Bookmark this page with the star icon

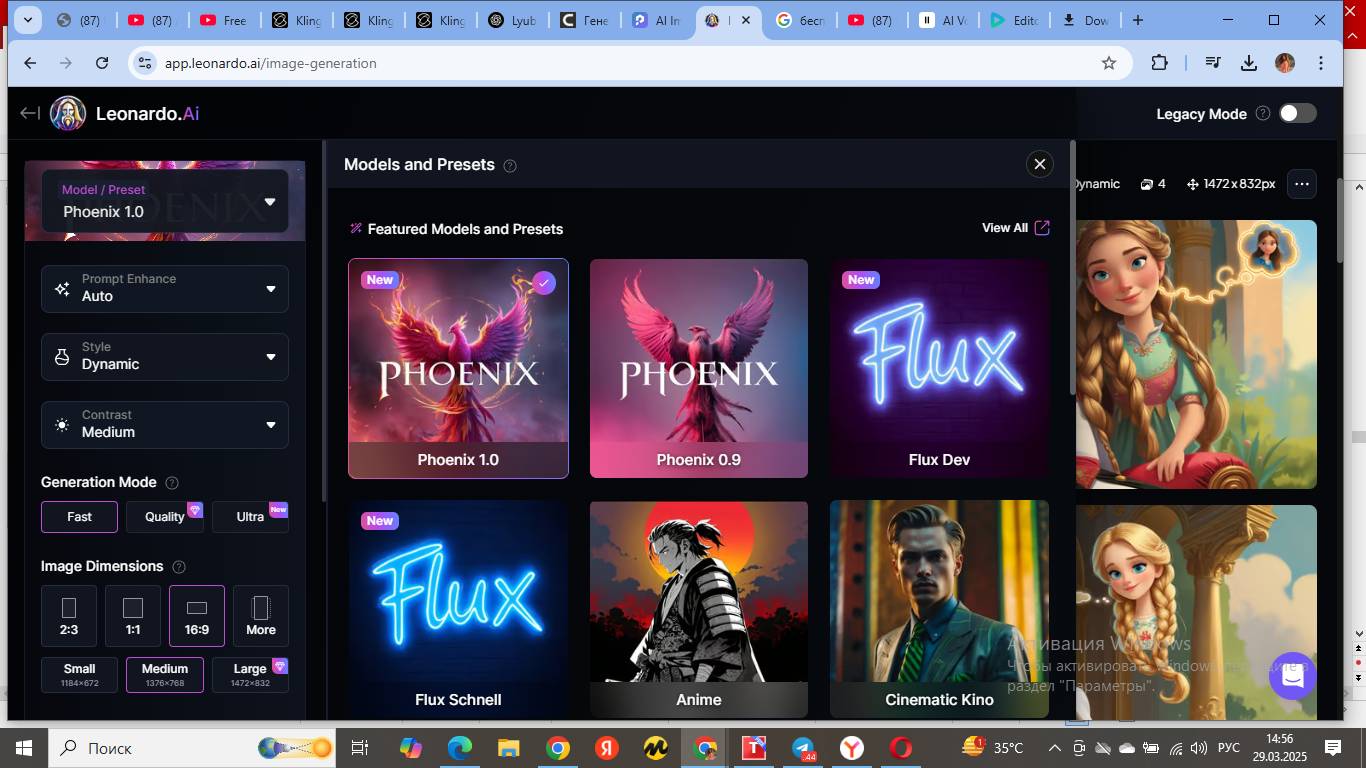1109,63
